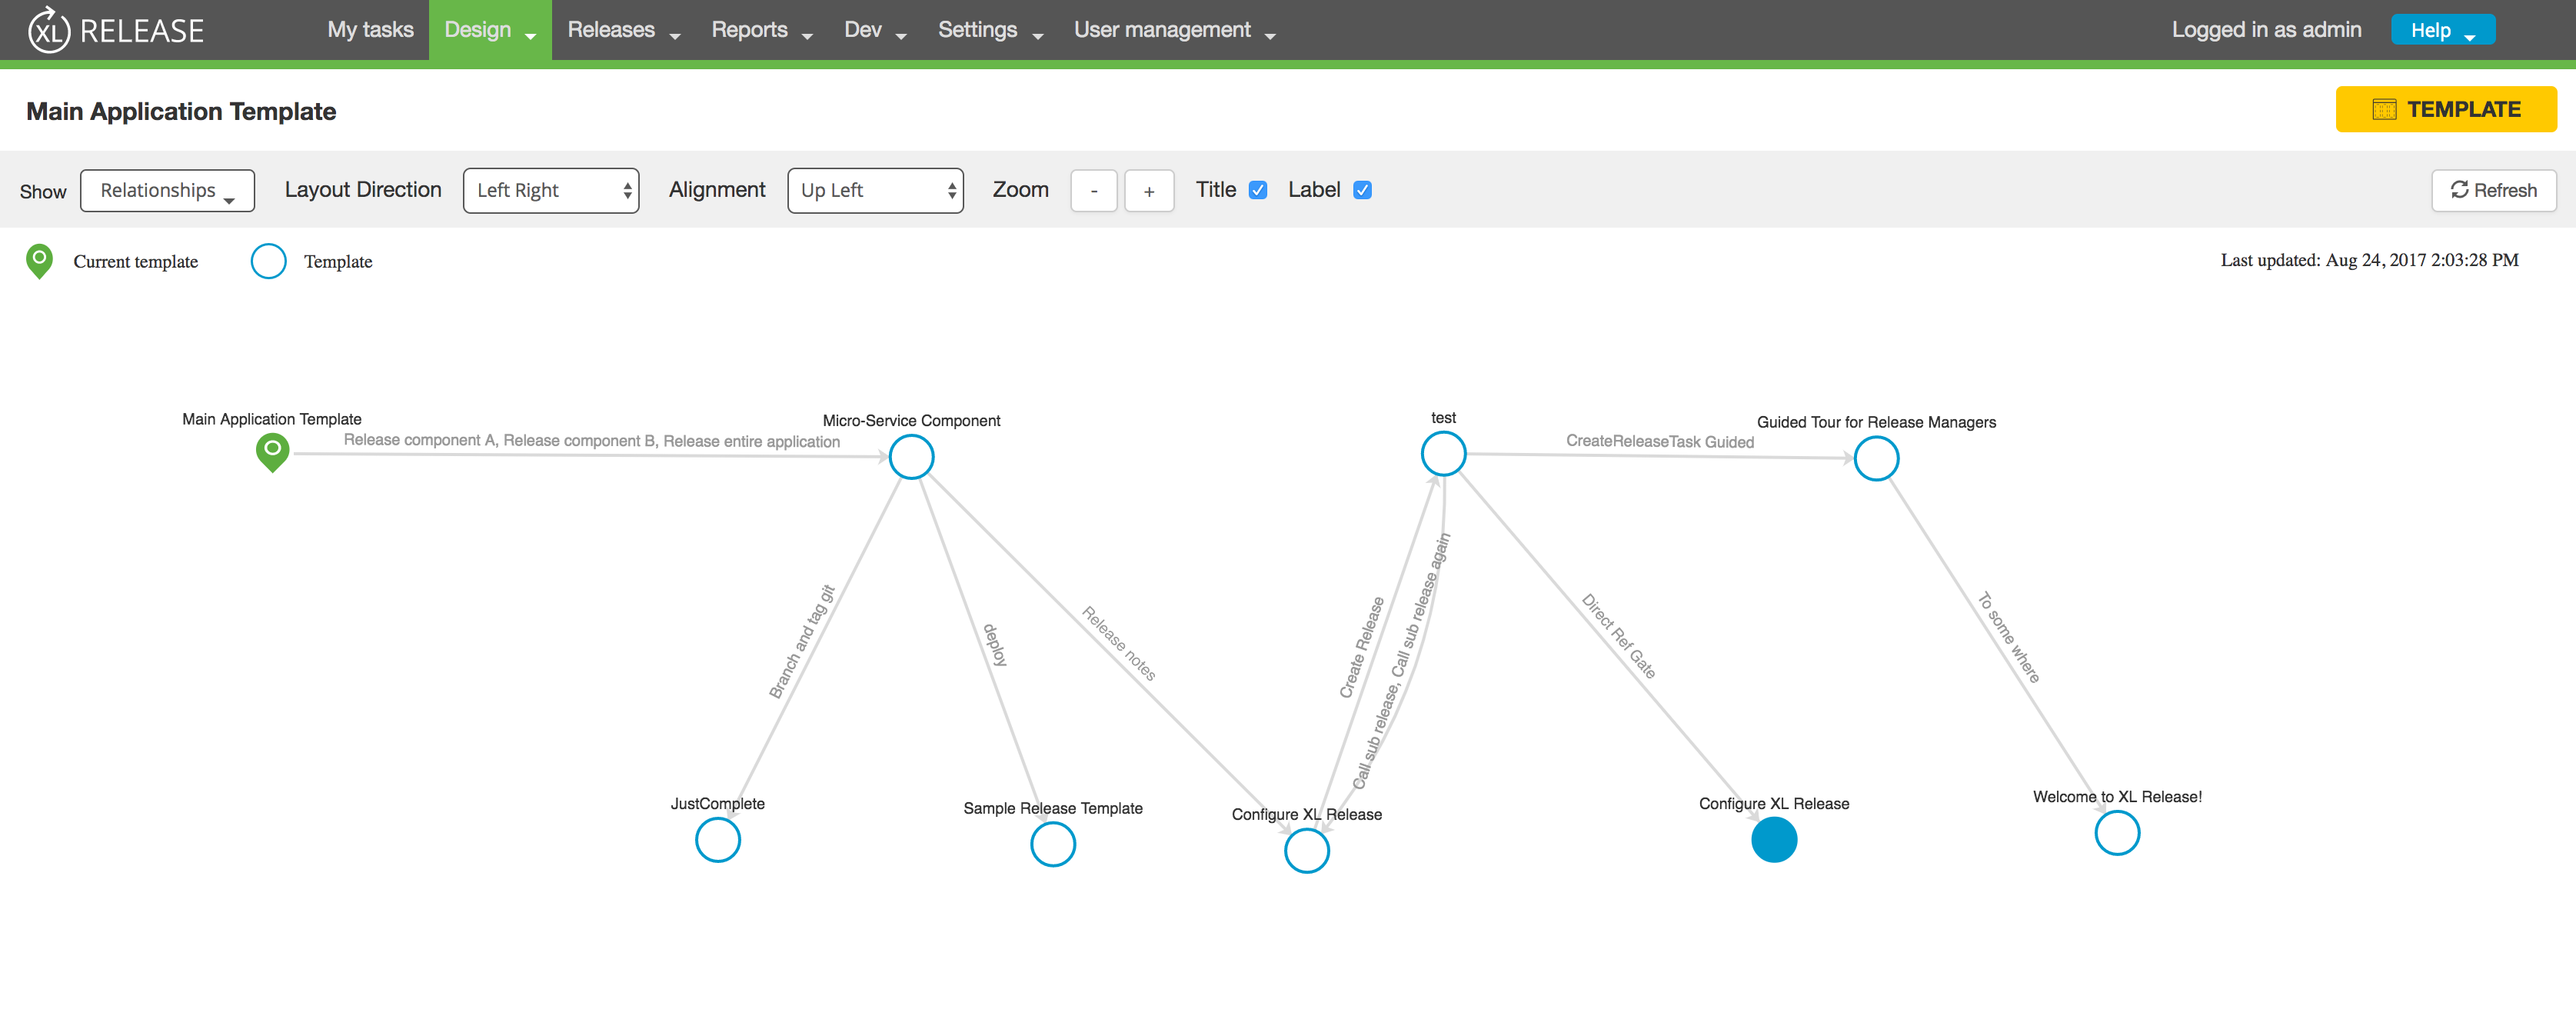The width and height of the screenshot is (2576, 1026).
Task: Open the My tasks page
Action: tap(370, 30)
